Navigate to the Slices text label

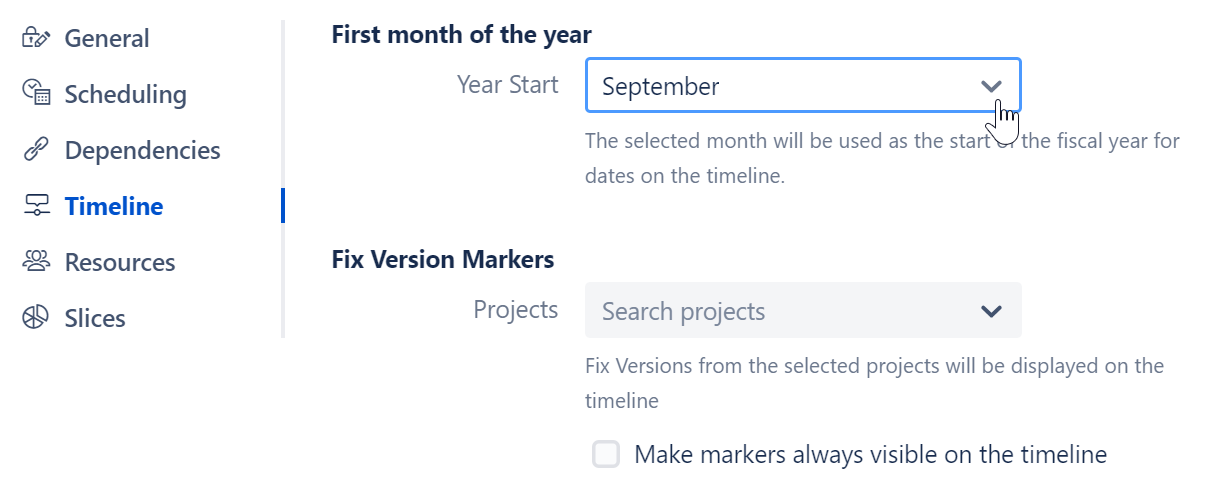pyautogui.click(x=95, y=318)
